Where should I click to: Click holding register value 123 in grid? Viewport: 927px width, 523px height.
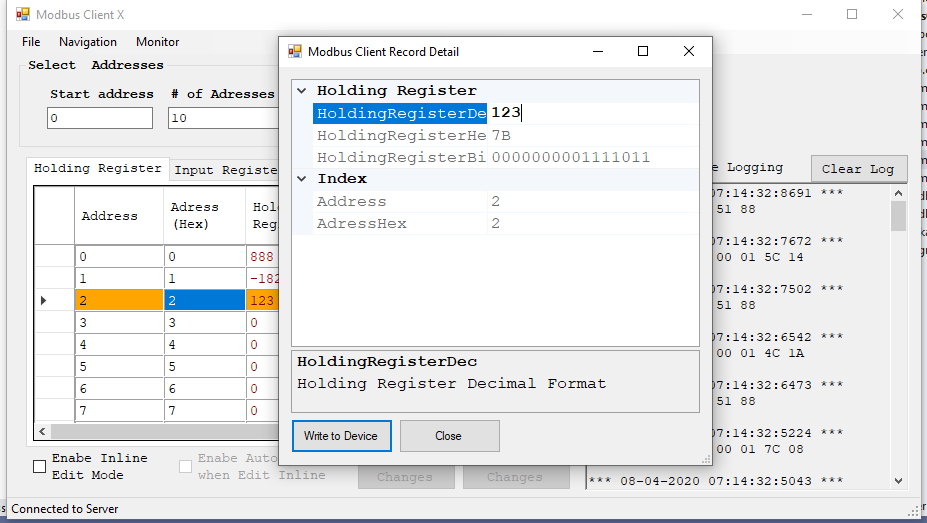[x=262, y=300]
